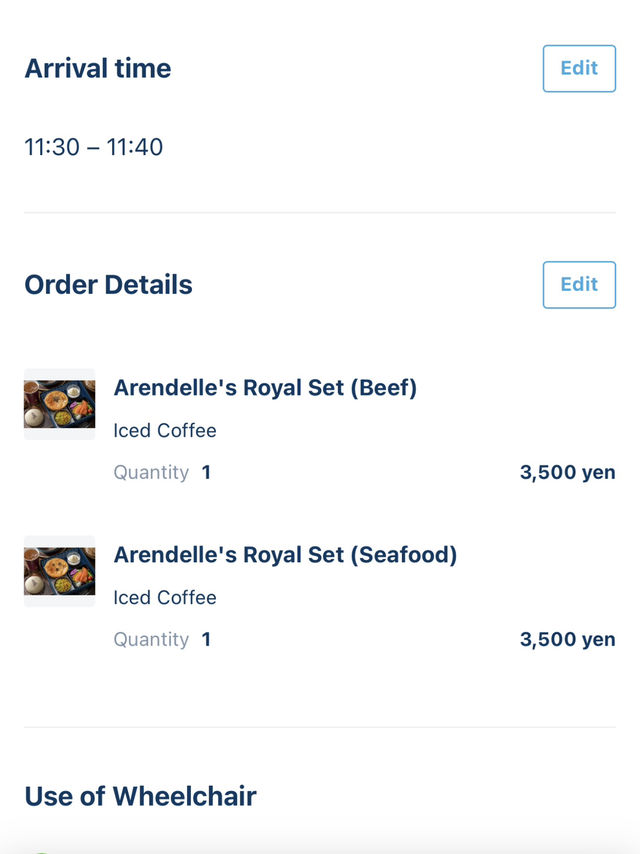Click the Beef set 3,500 yen price

click(x=568, y=472)
